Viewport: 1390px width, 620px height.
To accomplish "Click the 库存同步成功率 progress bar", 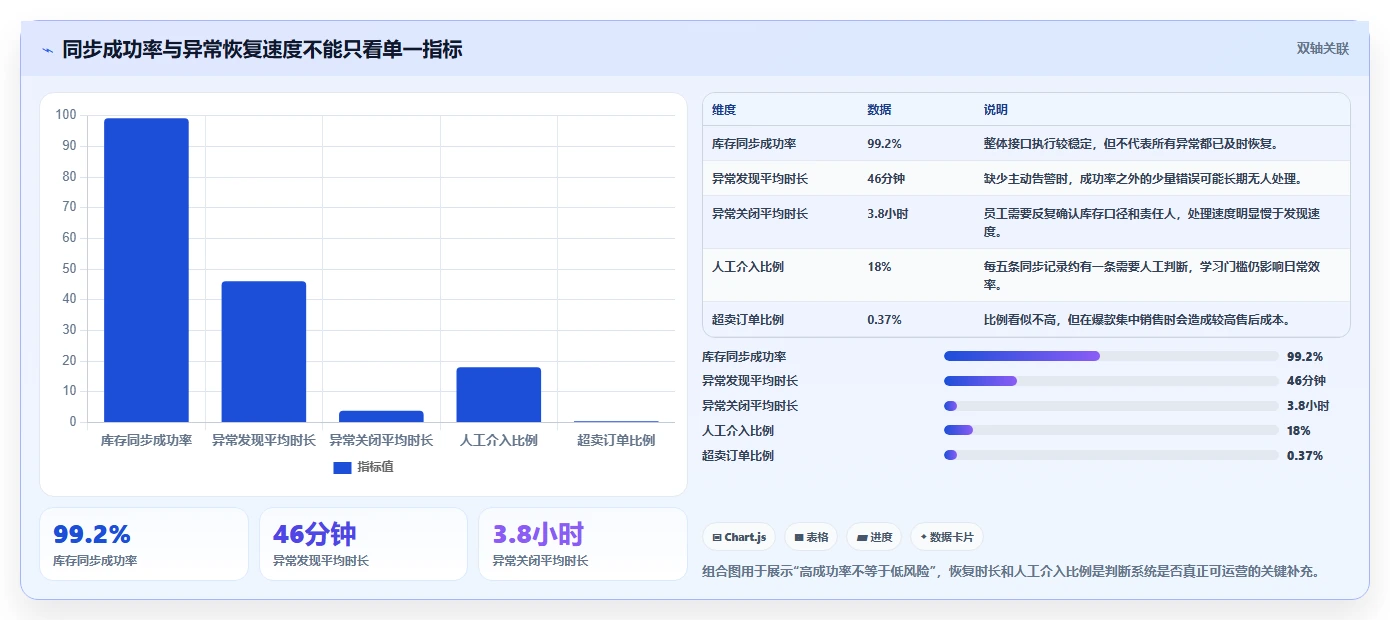I will (x=1111, y=356).
